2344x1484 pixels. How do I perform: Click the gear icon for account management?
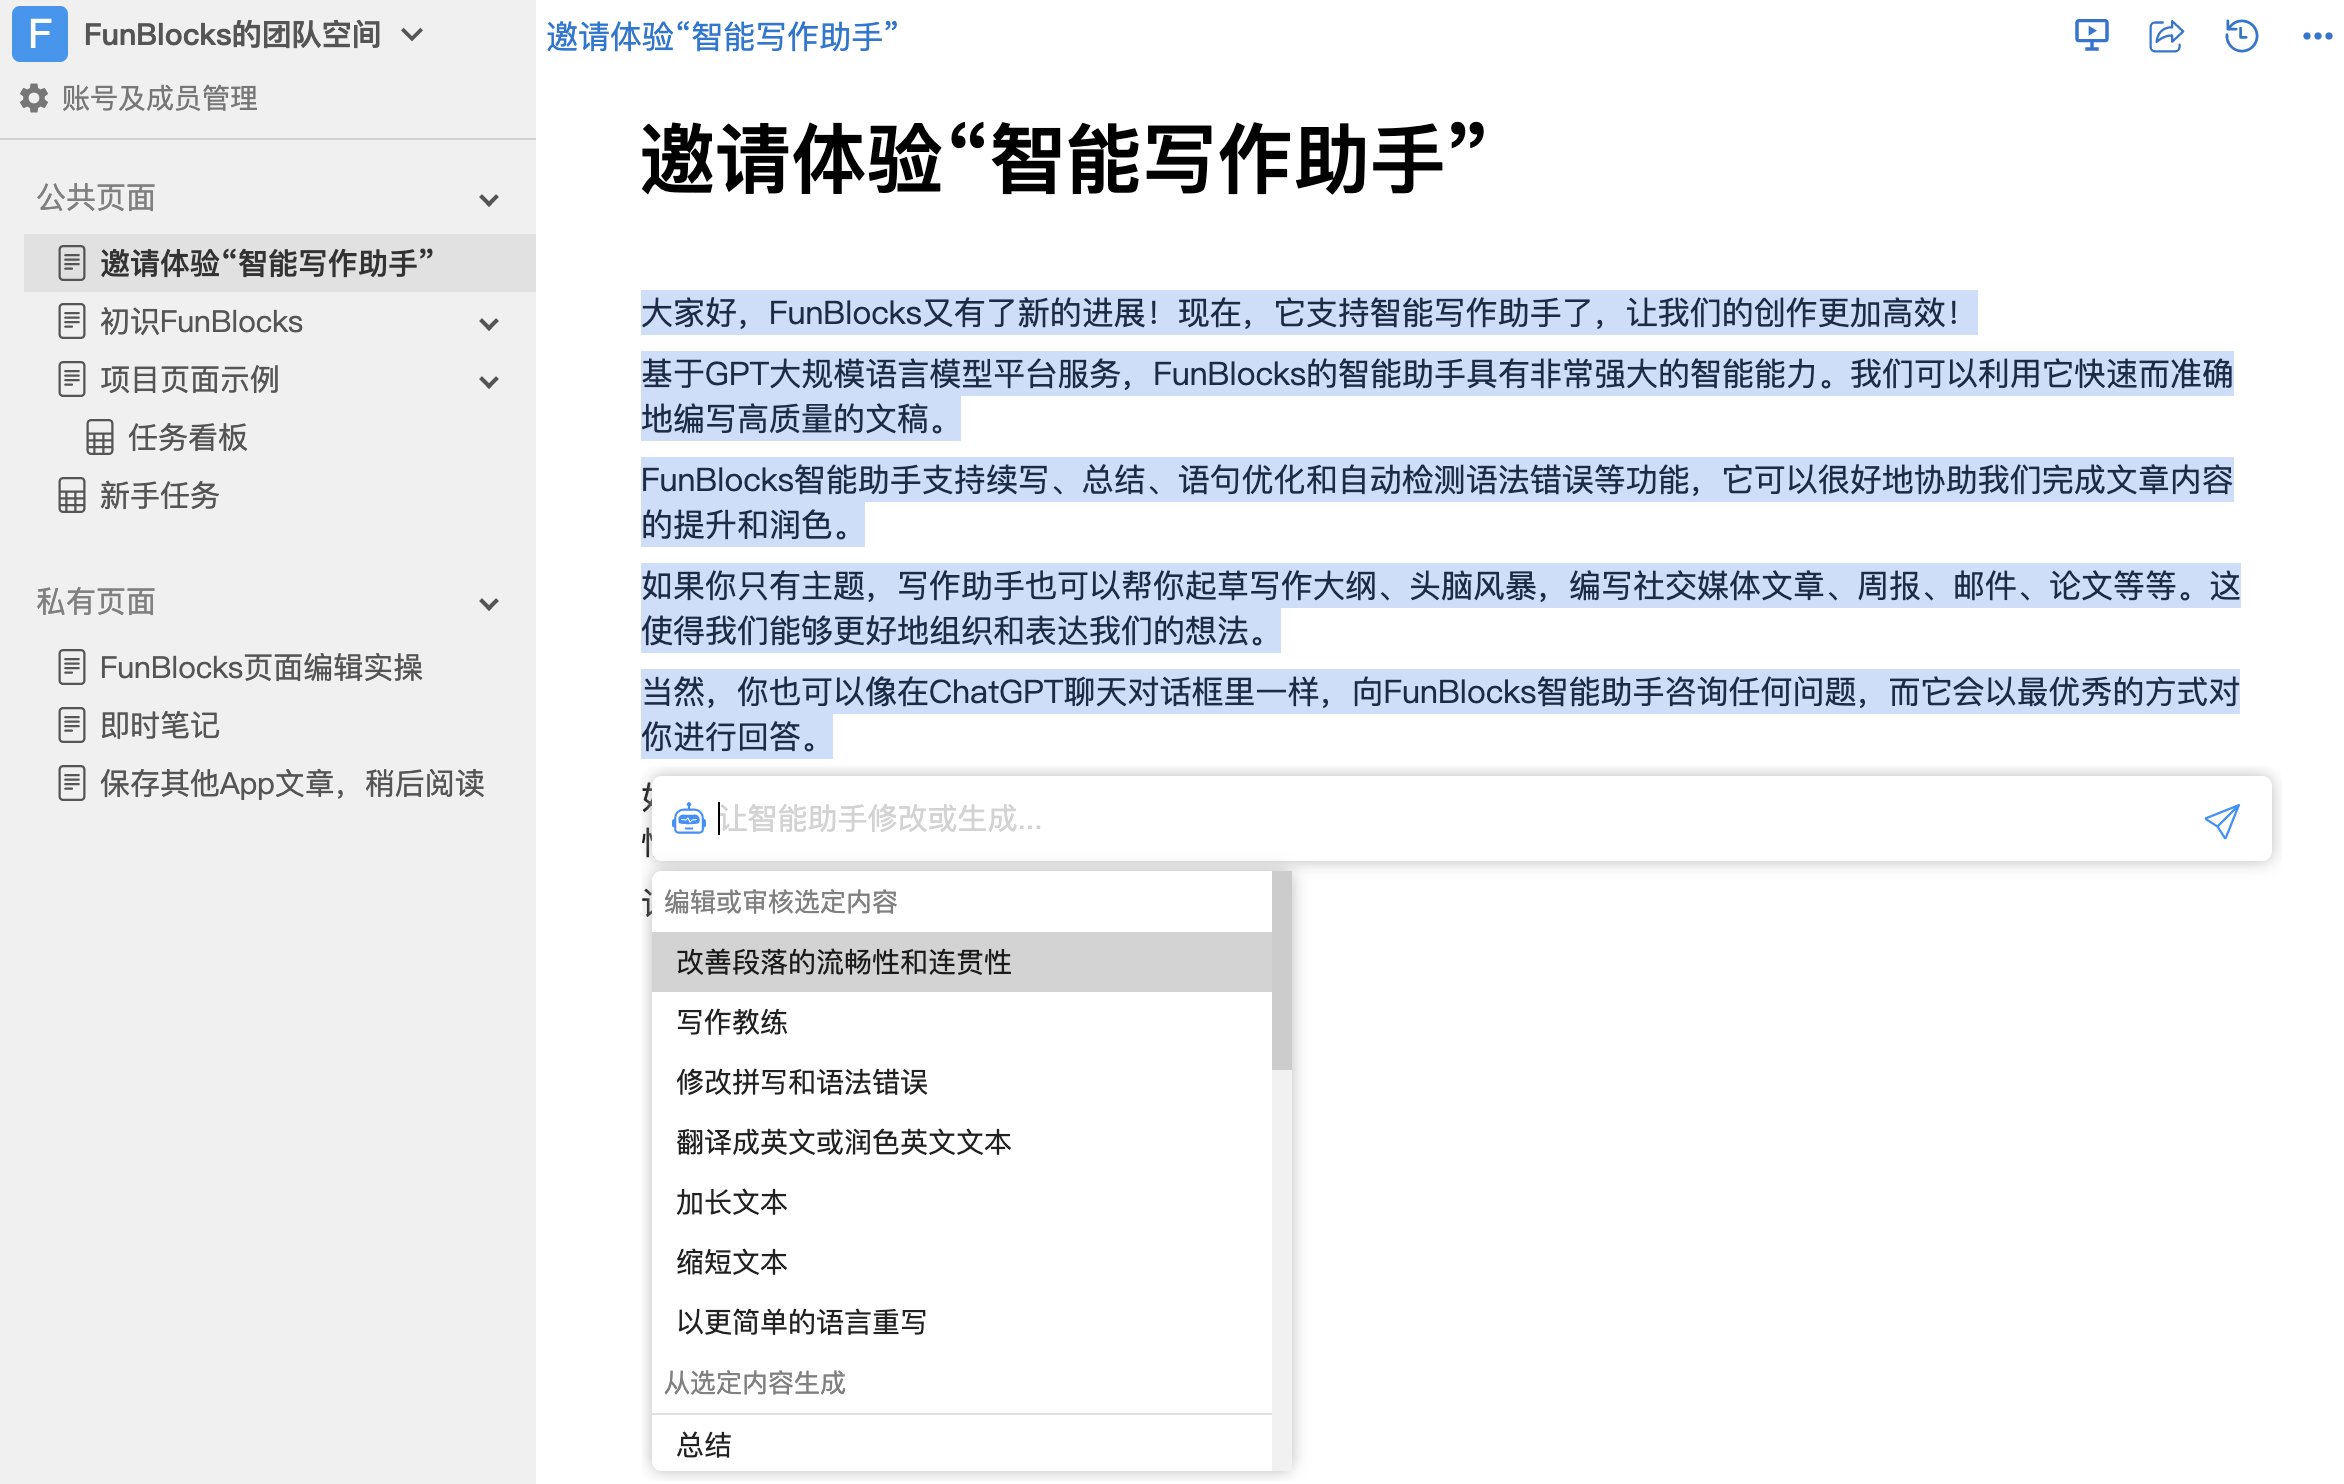[x=34, y=98]
